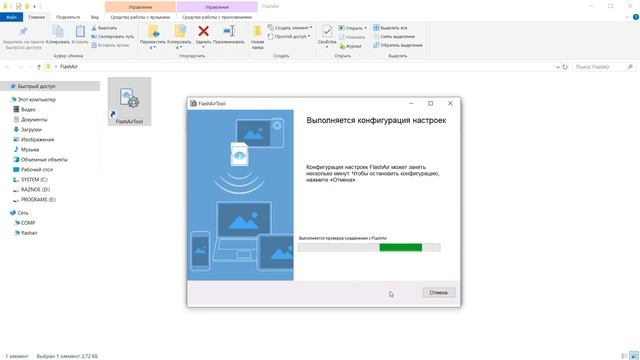This screenshot has width=640, height=360.
Task: Click the Копировать icon in the clipboard group
Action: point(58,32)
